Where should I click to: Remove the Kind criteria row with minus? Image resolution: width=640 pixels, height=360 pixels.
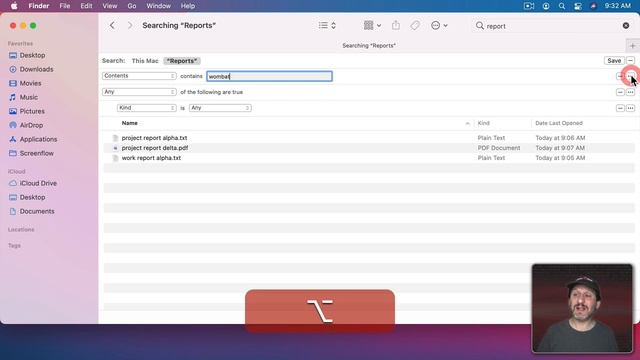pos(620,108)
